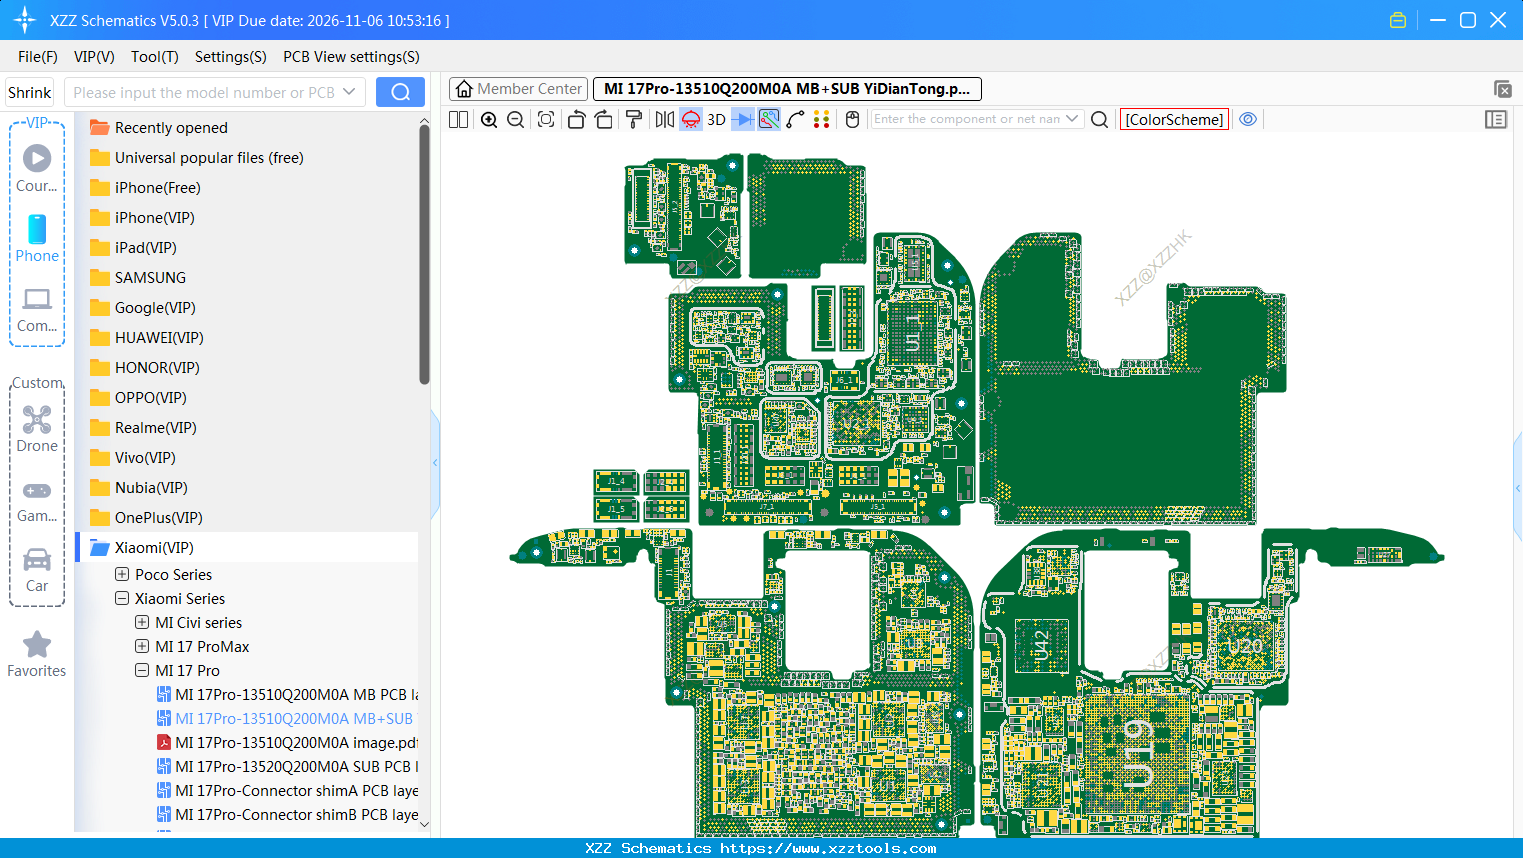
Task: Collapse the MI 17 Pro tree node
Action: tap(142, 670)
